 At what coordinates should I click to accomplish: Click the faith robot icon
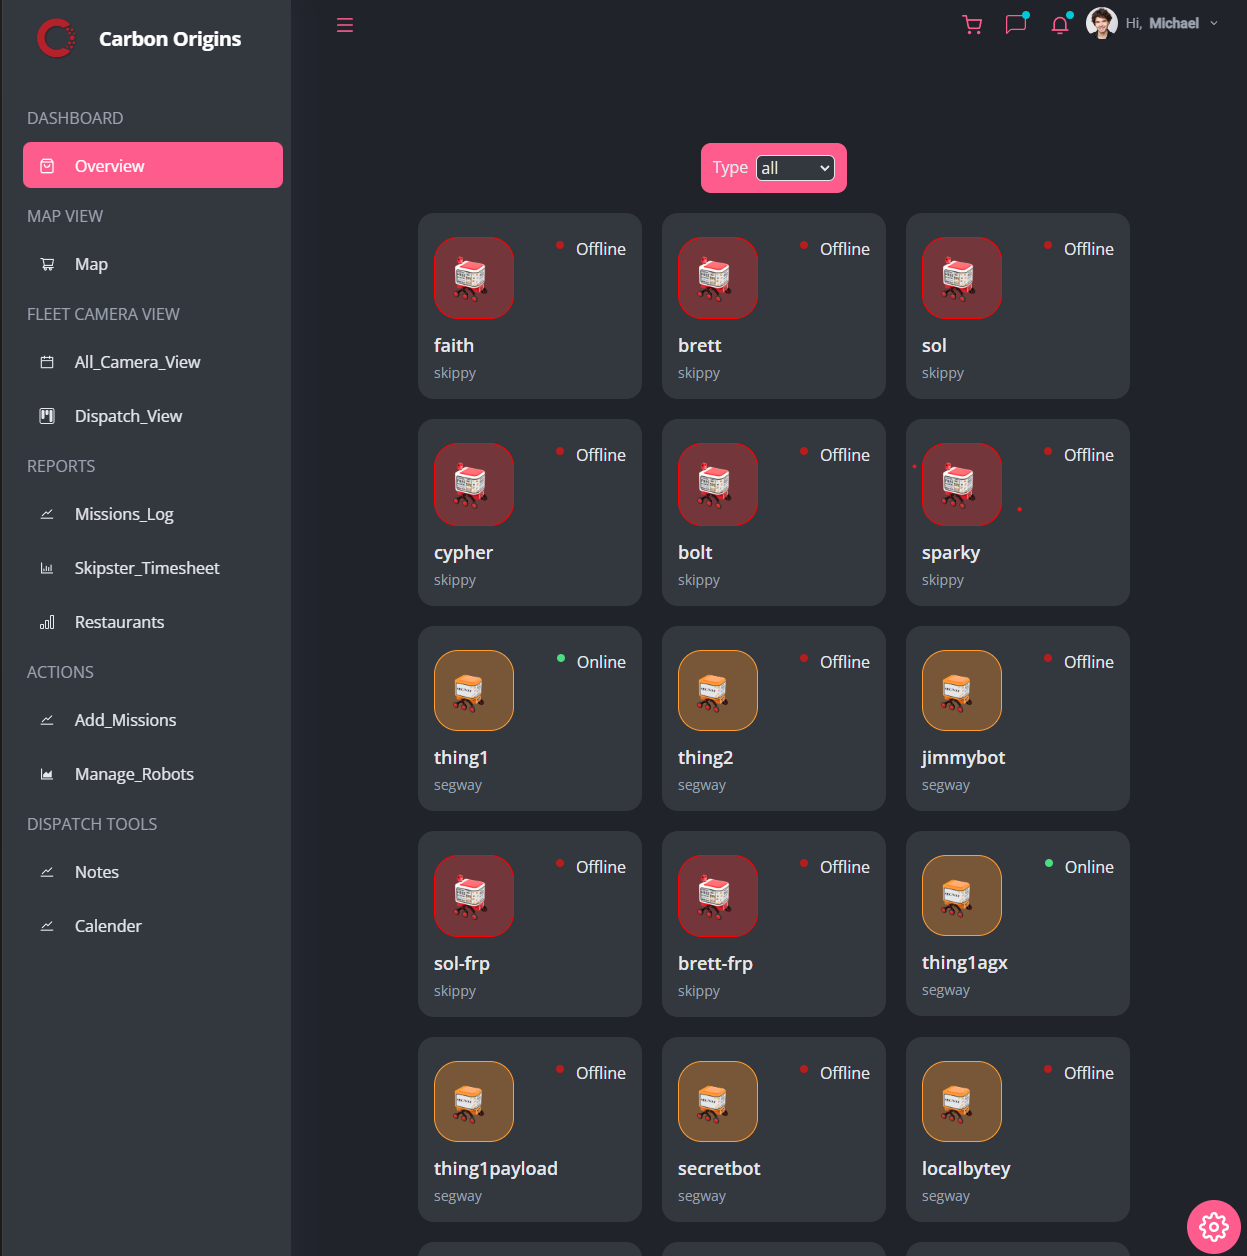(x=474, y=278)
